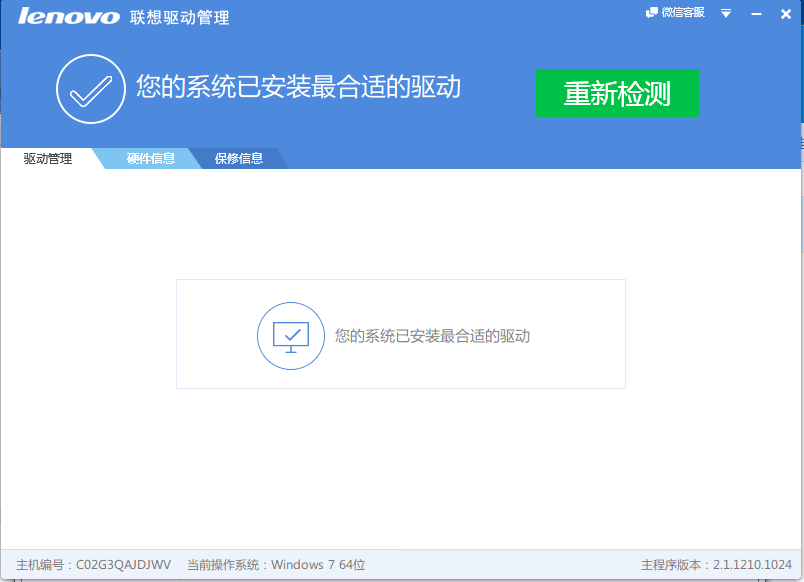Expand the title bar dropdown menu arrow
The image size is (804, 582).
726,13
